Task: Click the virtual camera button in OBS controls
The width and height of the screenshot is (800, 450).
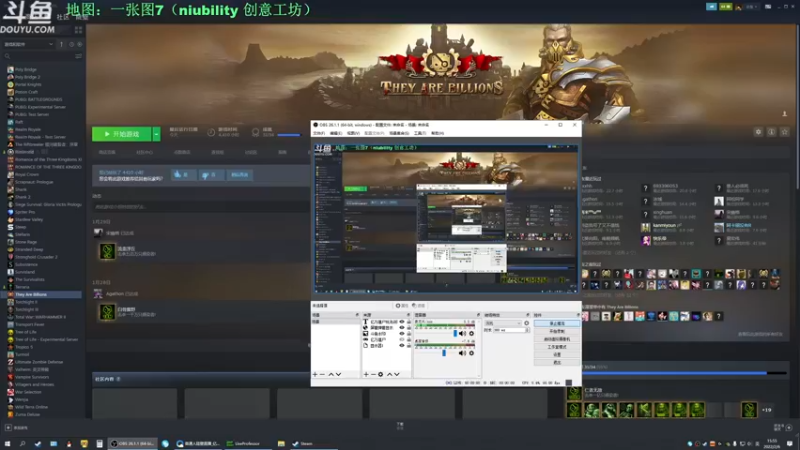Action: [x=557, y=339]
